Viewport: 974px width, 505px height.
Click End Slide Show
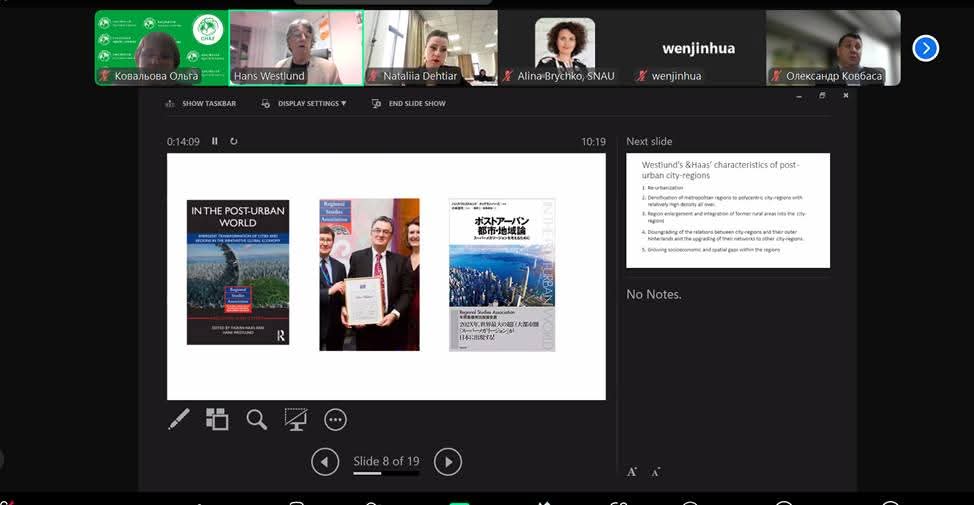pyautogui.click(x=408, y=104)
